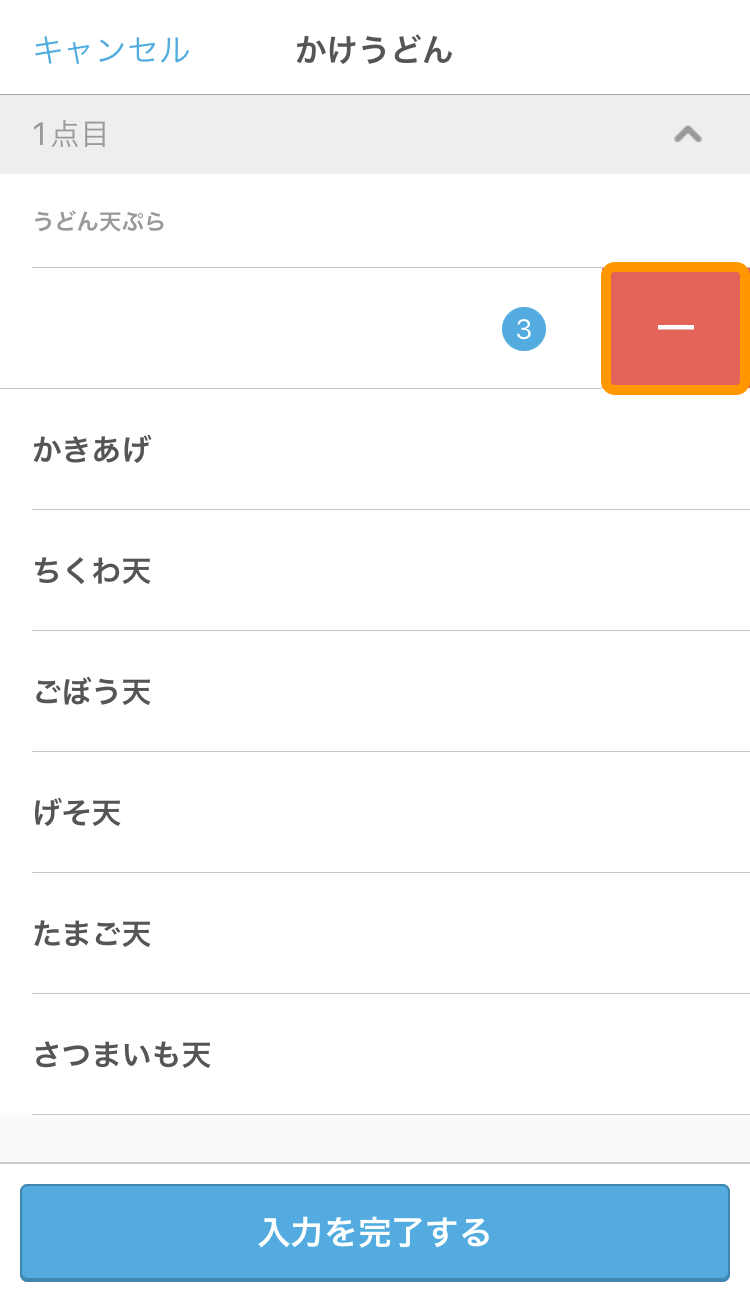Tap the gray bar between 1点目 and chevron
This screenshot has height=1300, width=750.
pos(390,134)
